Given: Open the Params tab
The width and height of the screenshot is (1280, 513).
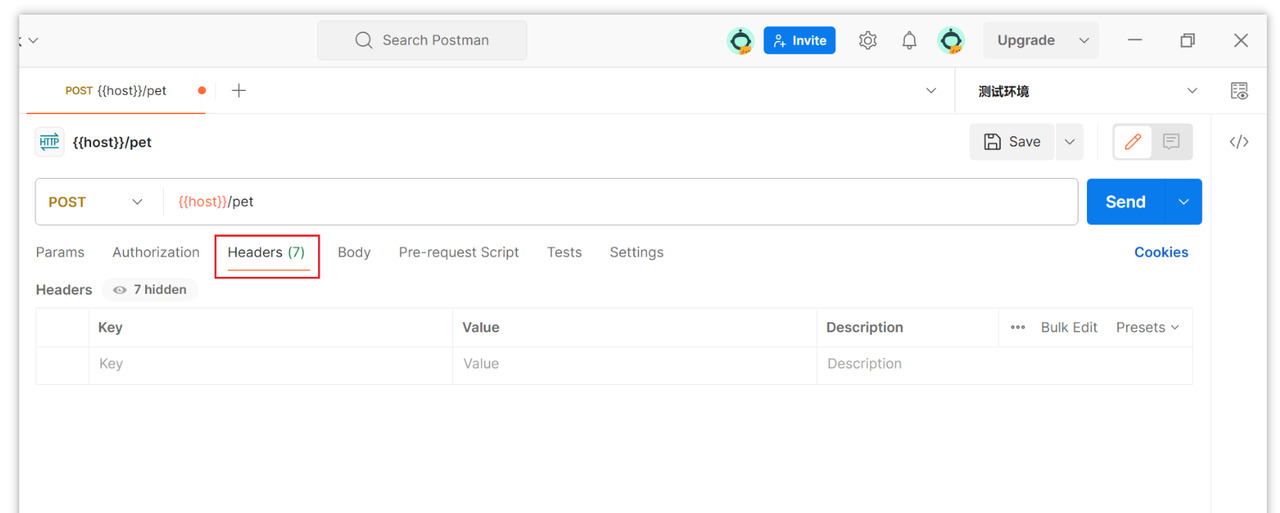Looking at the screenshot, I should [x=60, y=252].
